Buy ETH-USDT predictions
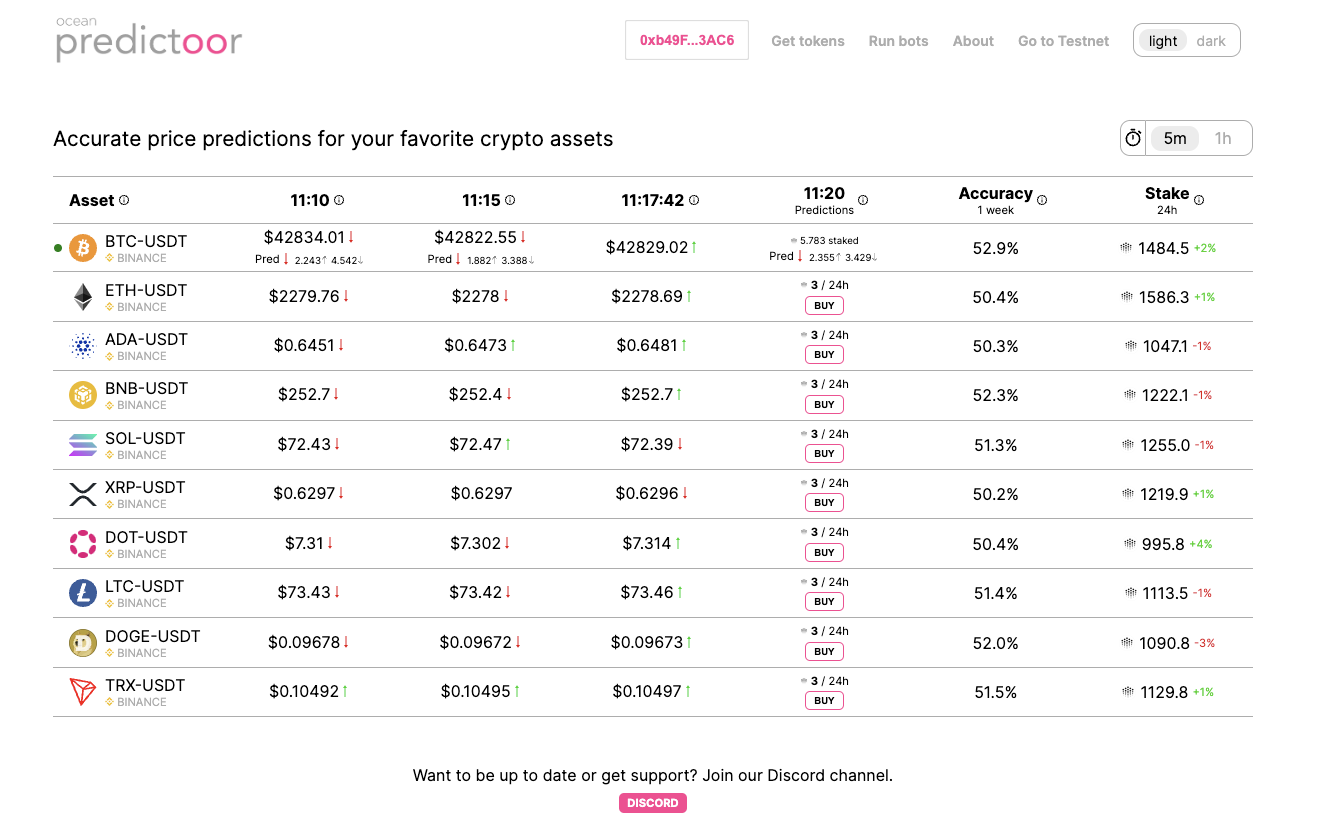Image resolution: width=1329 pixels, height=821 pixels. [x=824, y=305]
